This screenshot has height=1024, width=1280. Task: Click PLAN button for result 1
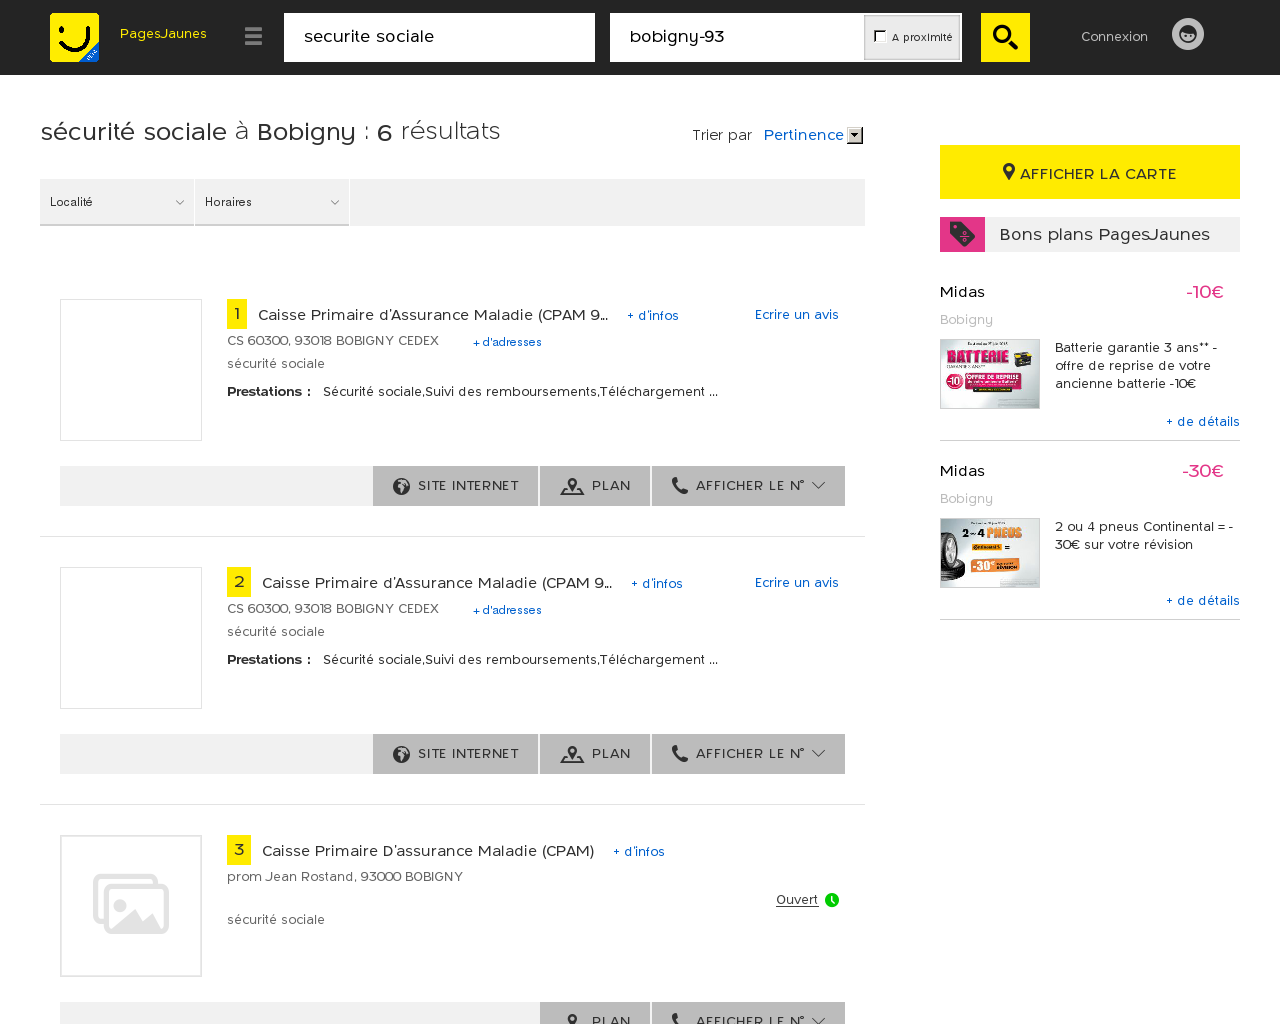point(595,486)
